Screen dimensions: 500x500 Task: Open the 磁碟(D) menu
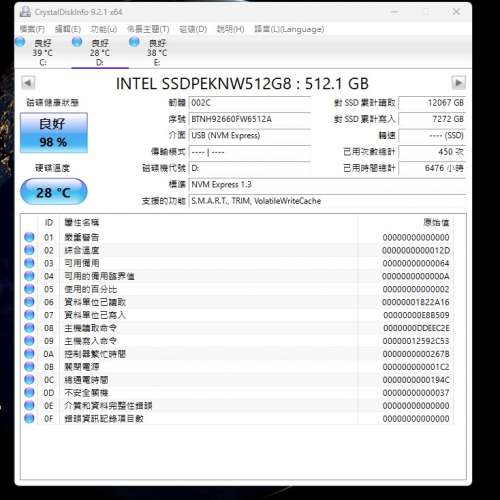pyautogui.click(x=193, y=29)
